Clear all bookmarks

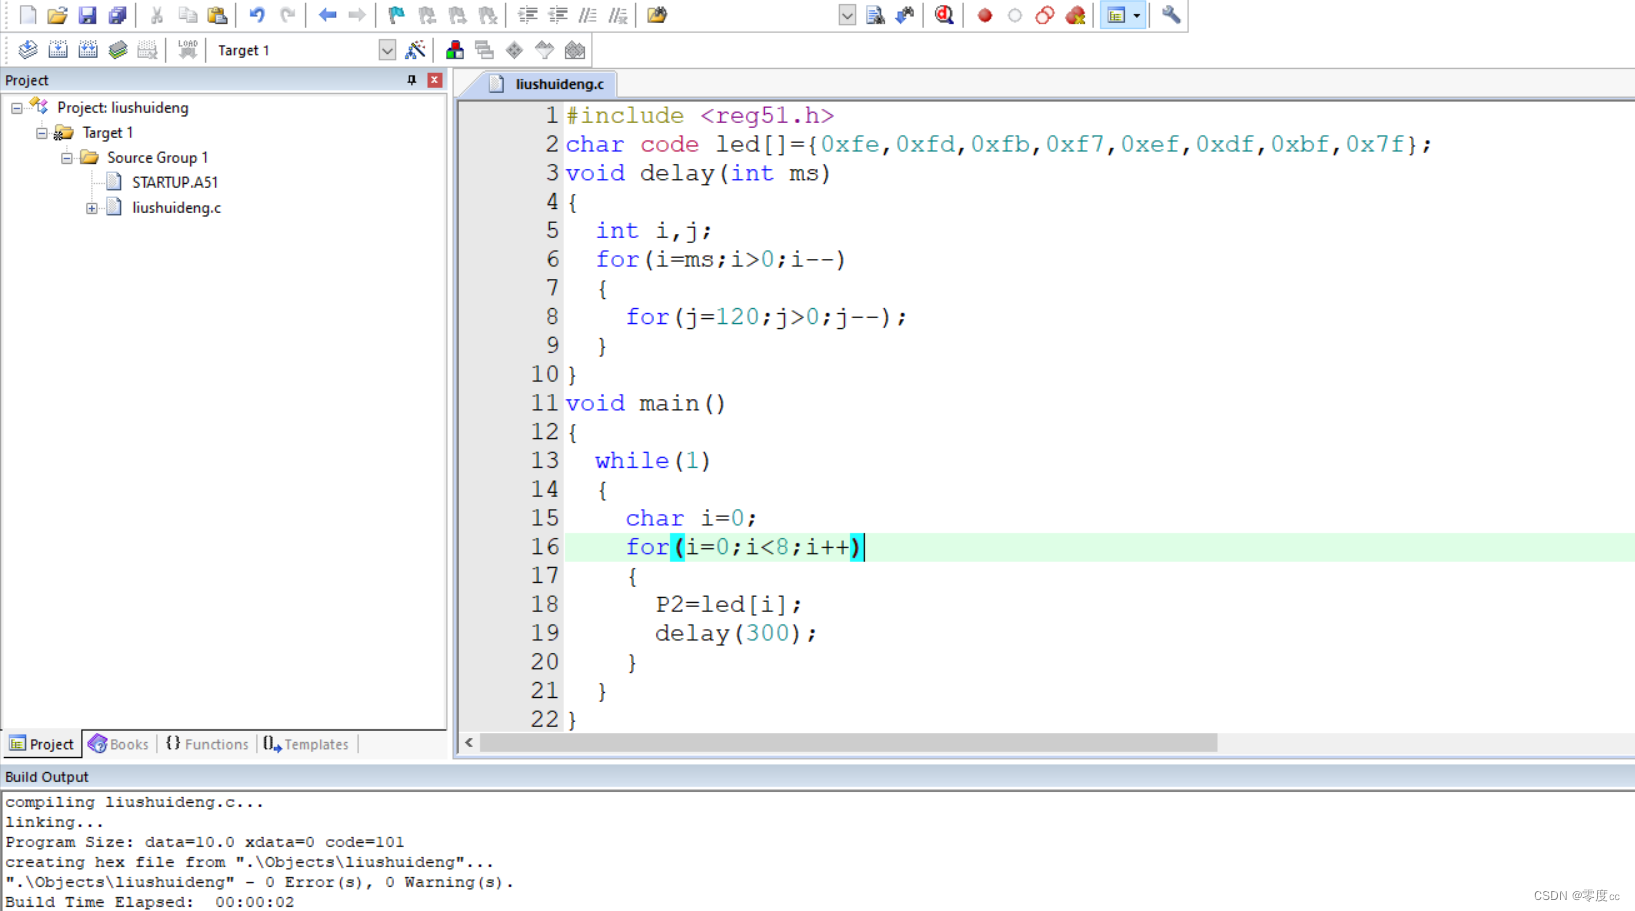(x=488, y=15)
